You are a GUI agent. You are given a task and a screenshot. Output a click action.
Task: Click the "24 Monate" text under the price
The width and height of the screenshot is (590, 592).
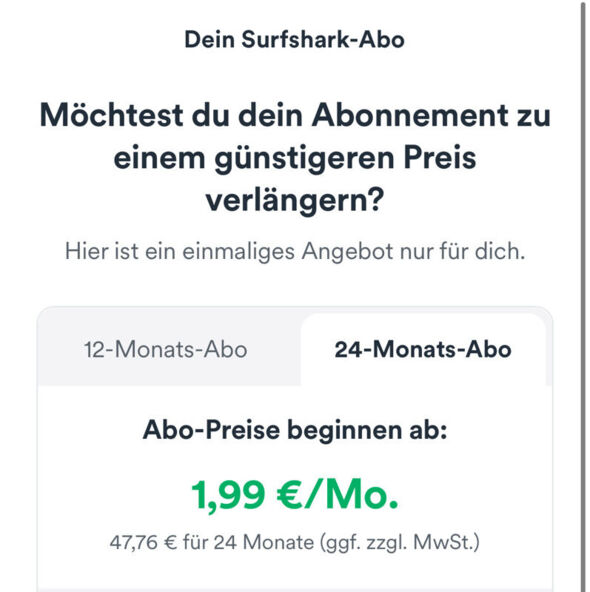(264, 543)
